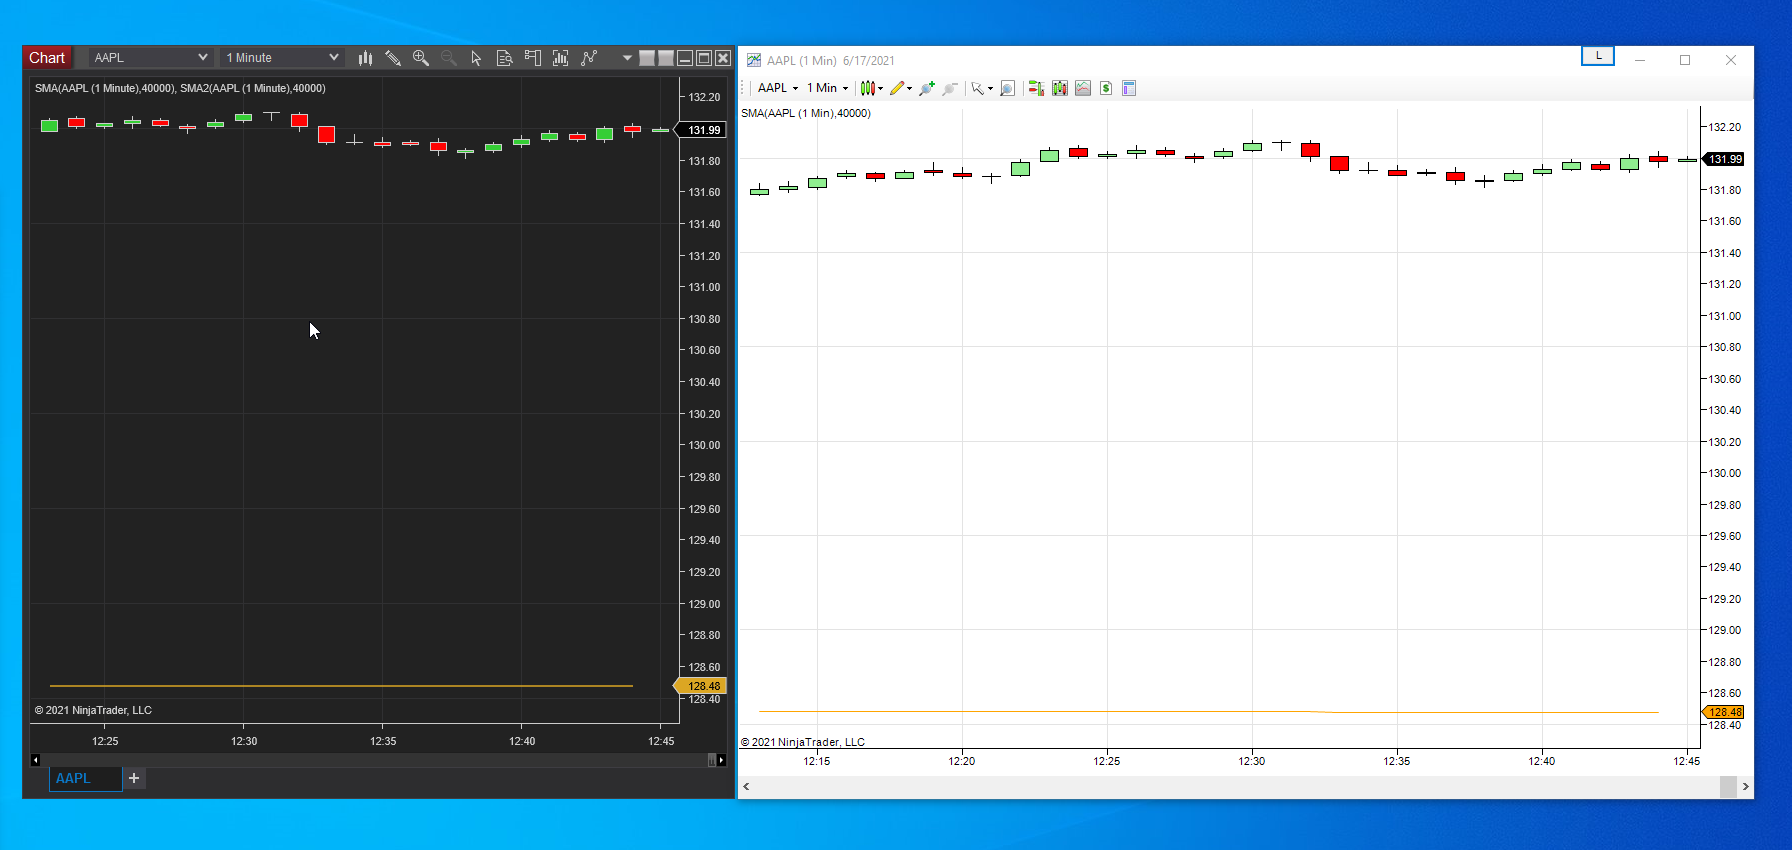Screen dimensions: 1792x850
Task: Click left arrow of light chart scrollbar
Action: click(x=746, y=787)
